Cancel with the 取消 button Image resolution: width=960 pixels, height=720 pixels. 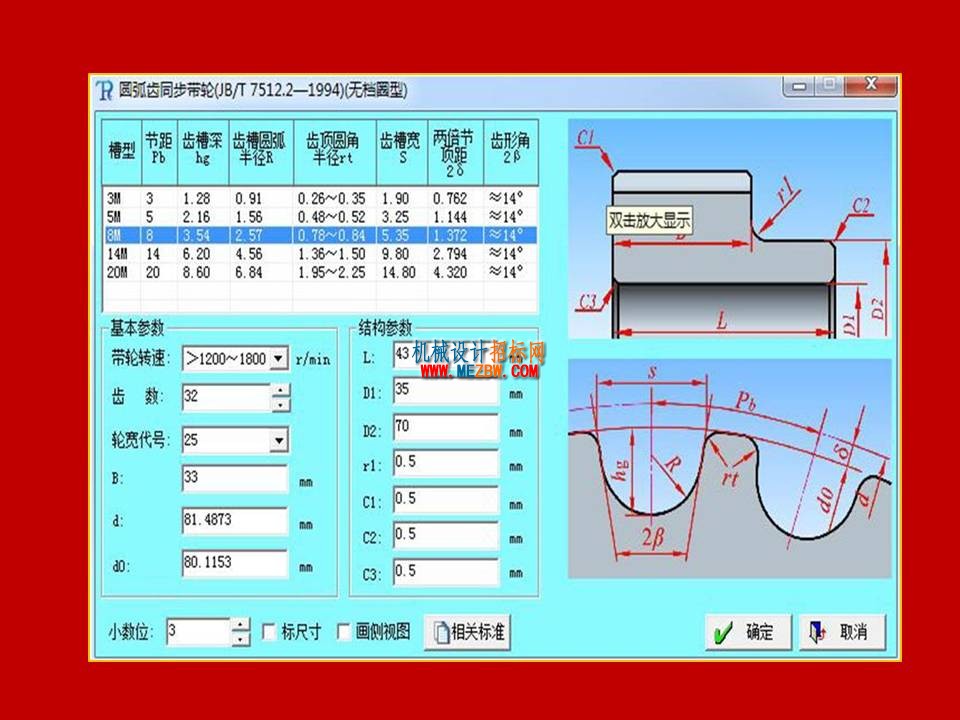click(x=842, y=632)
